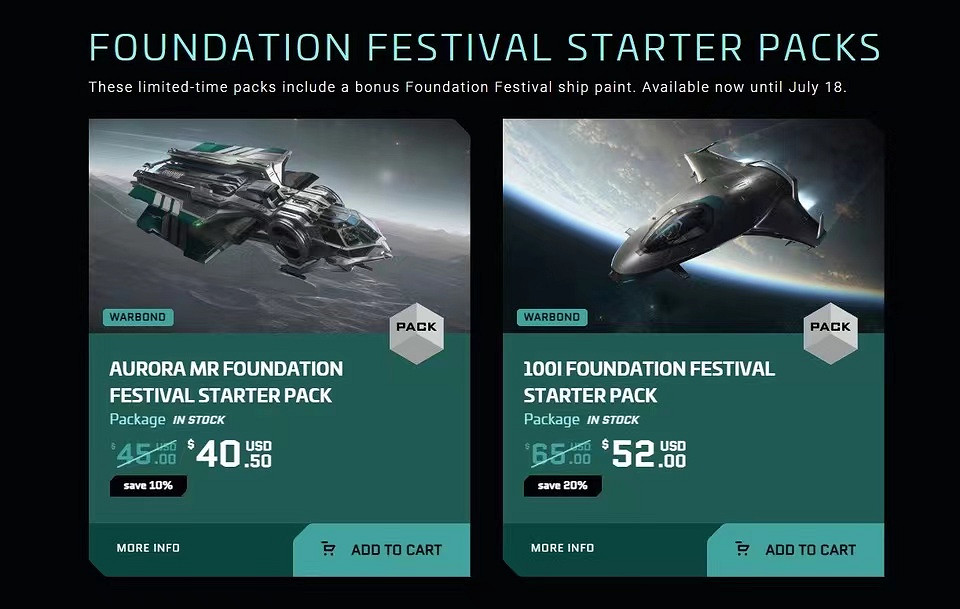Click the 'save 10%' badge on Aurora MR pack
The height and width of the screenshot is (609, 960).
click(148, 485)
